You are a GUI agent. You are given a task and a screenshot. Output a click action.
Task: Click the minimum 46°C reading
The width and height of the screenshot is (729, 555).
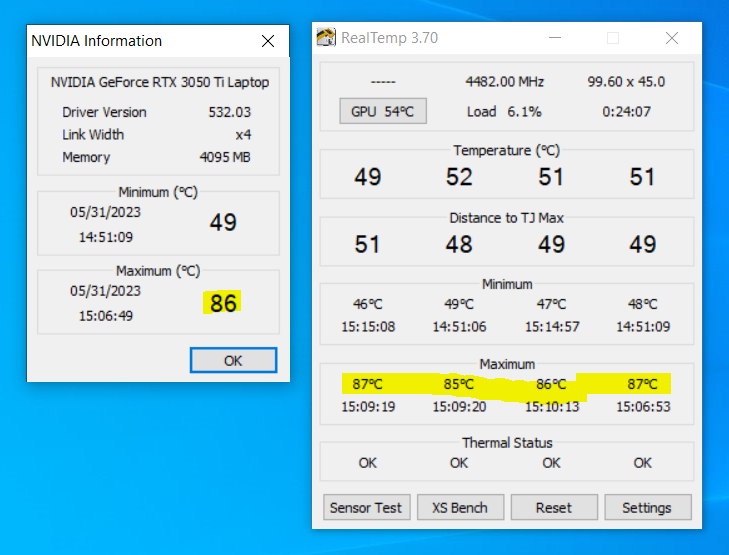(367, 304)
